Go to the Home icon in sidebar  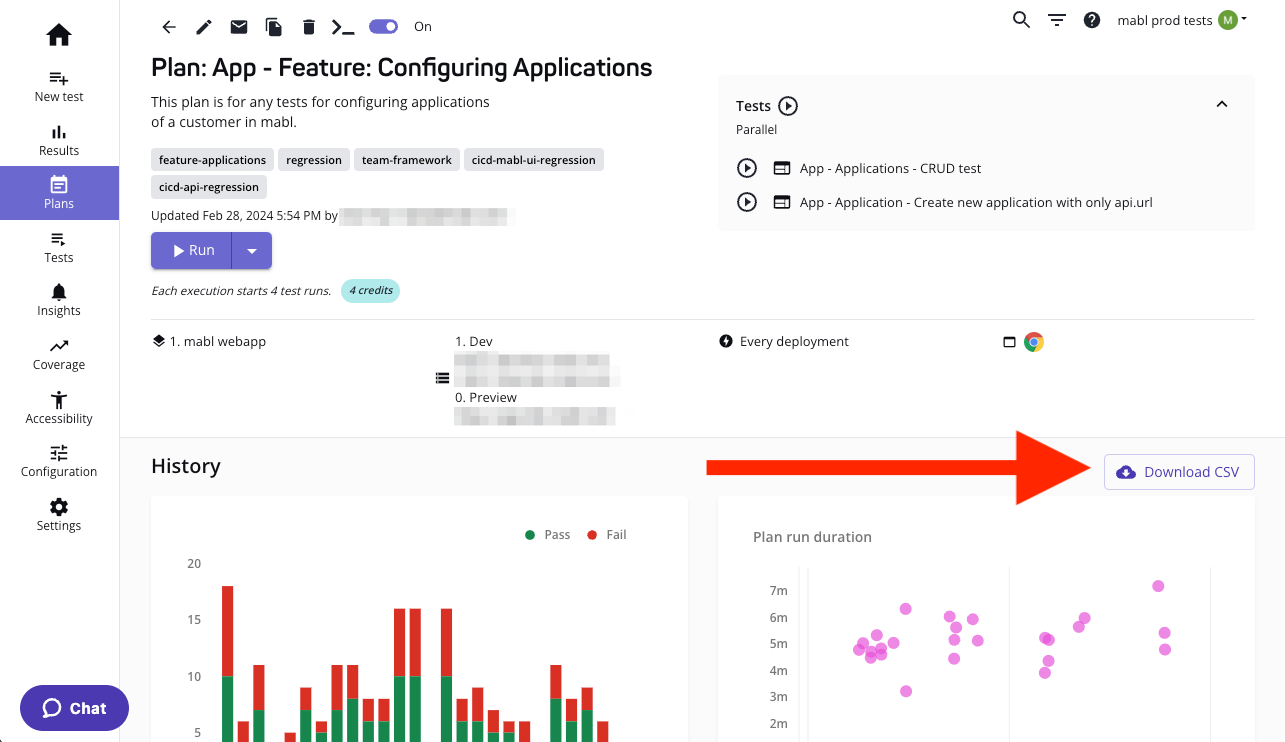59,35
